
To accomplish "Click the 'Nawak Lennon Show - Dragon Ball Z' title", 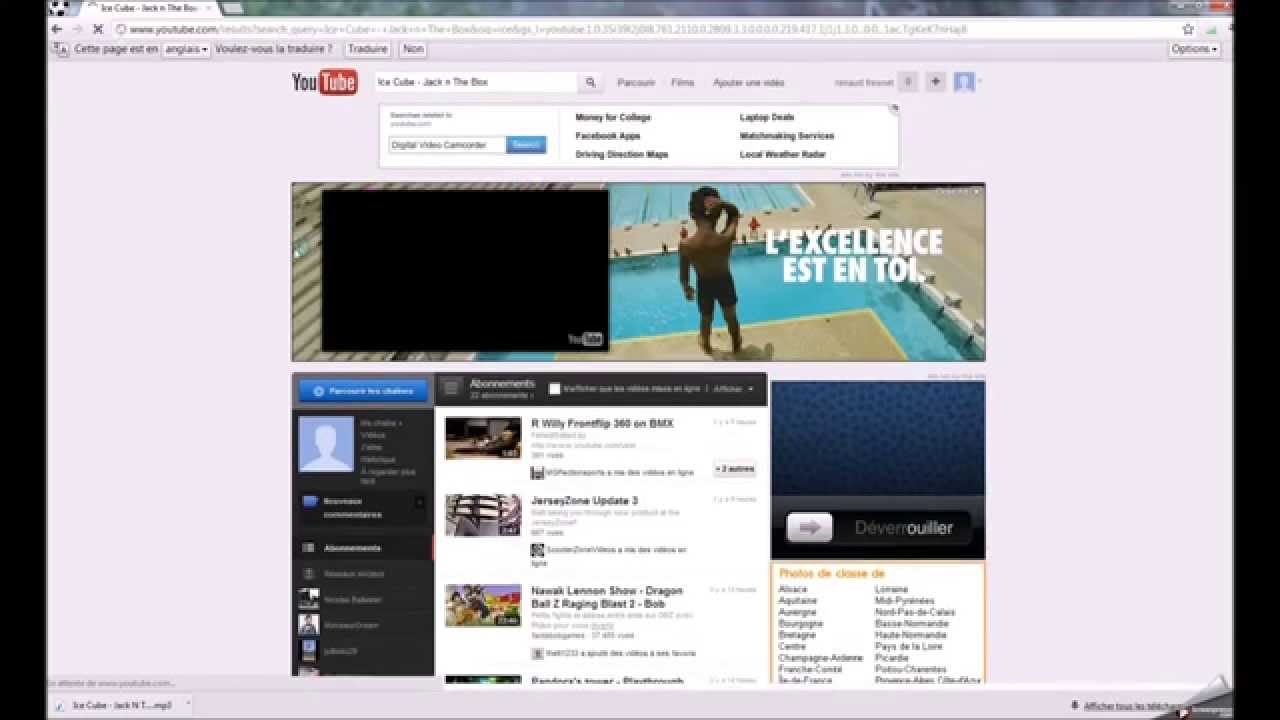I will coord(607,598).
